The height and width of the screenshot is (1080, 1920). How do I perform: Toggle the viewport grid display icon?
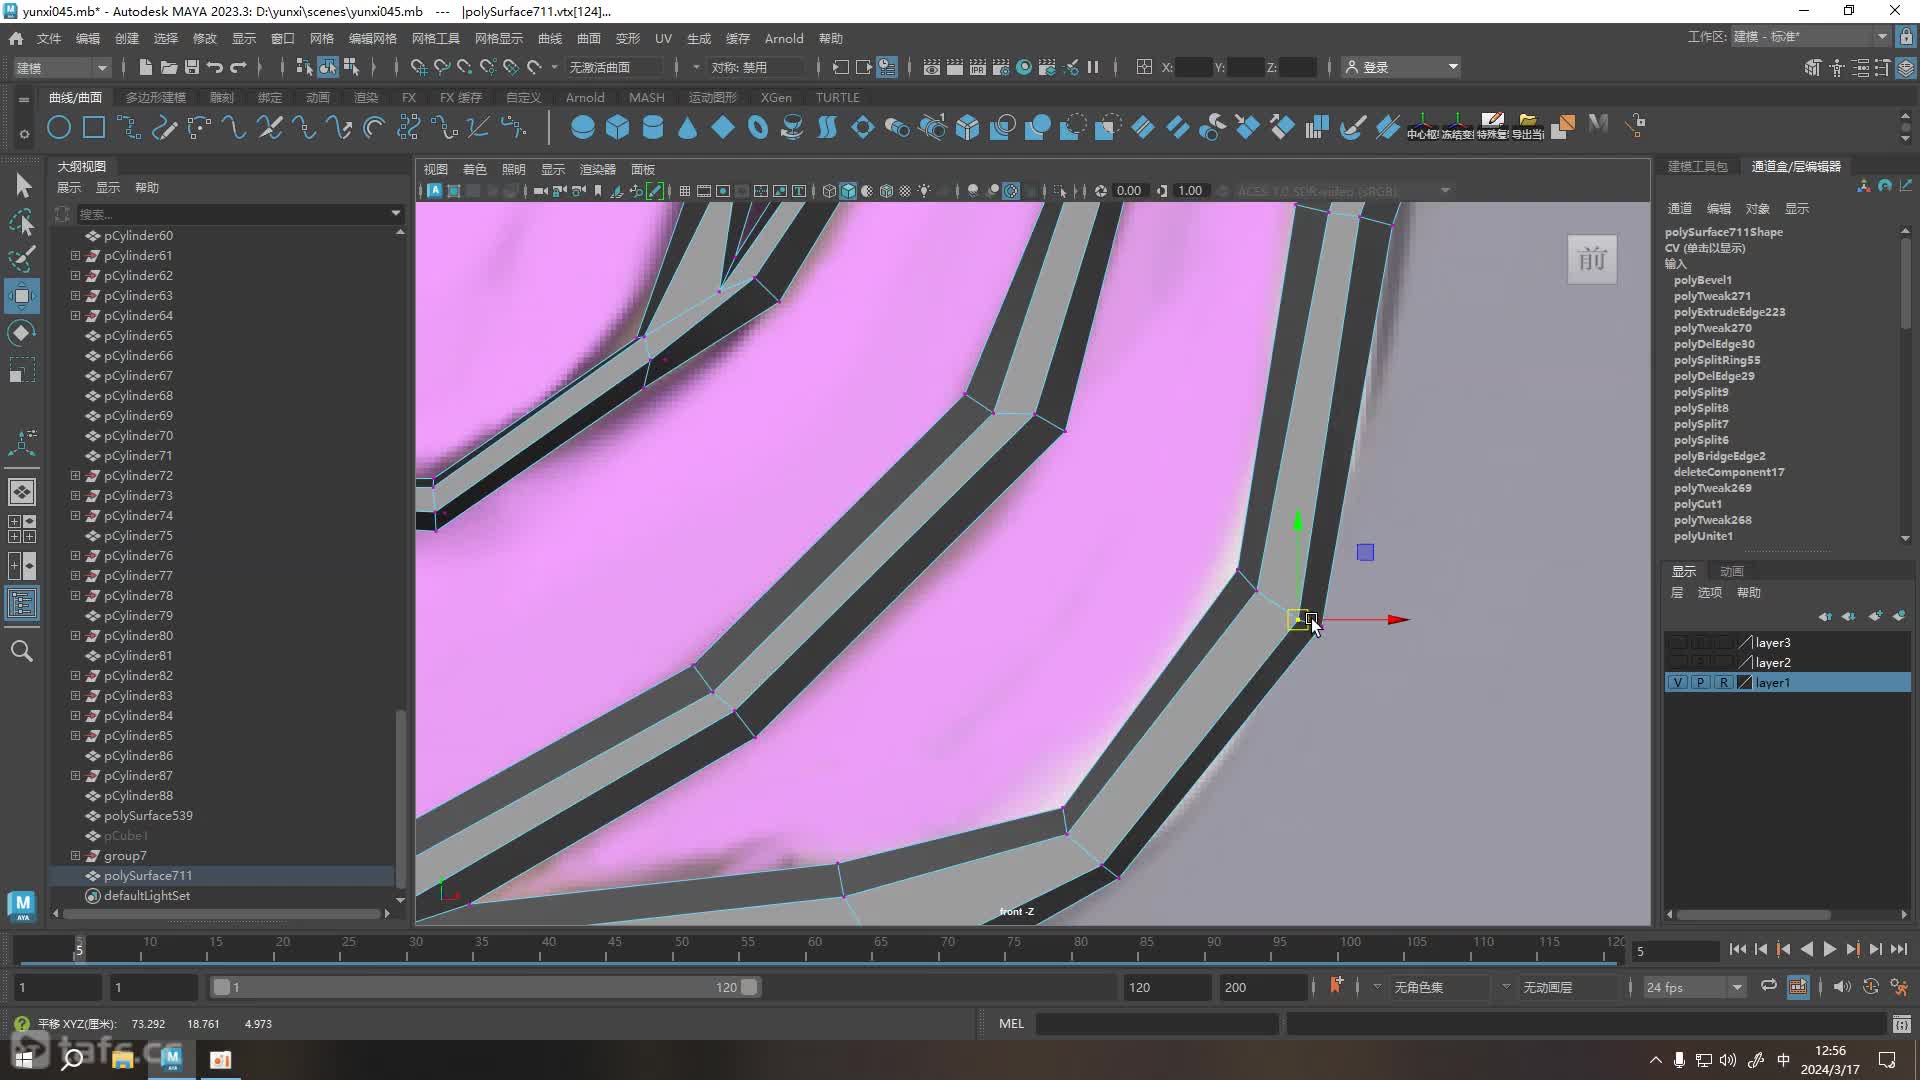(684, 191)
